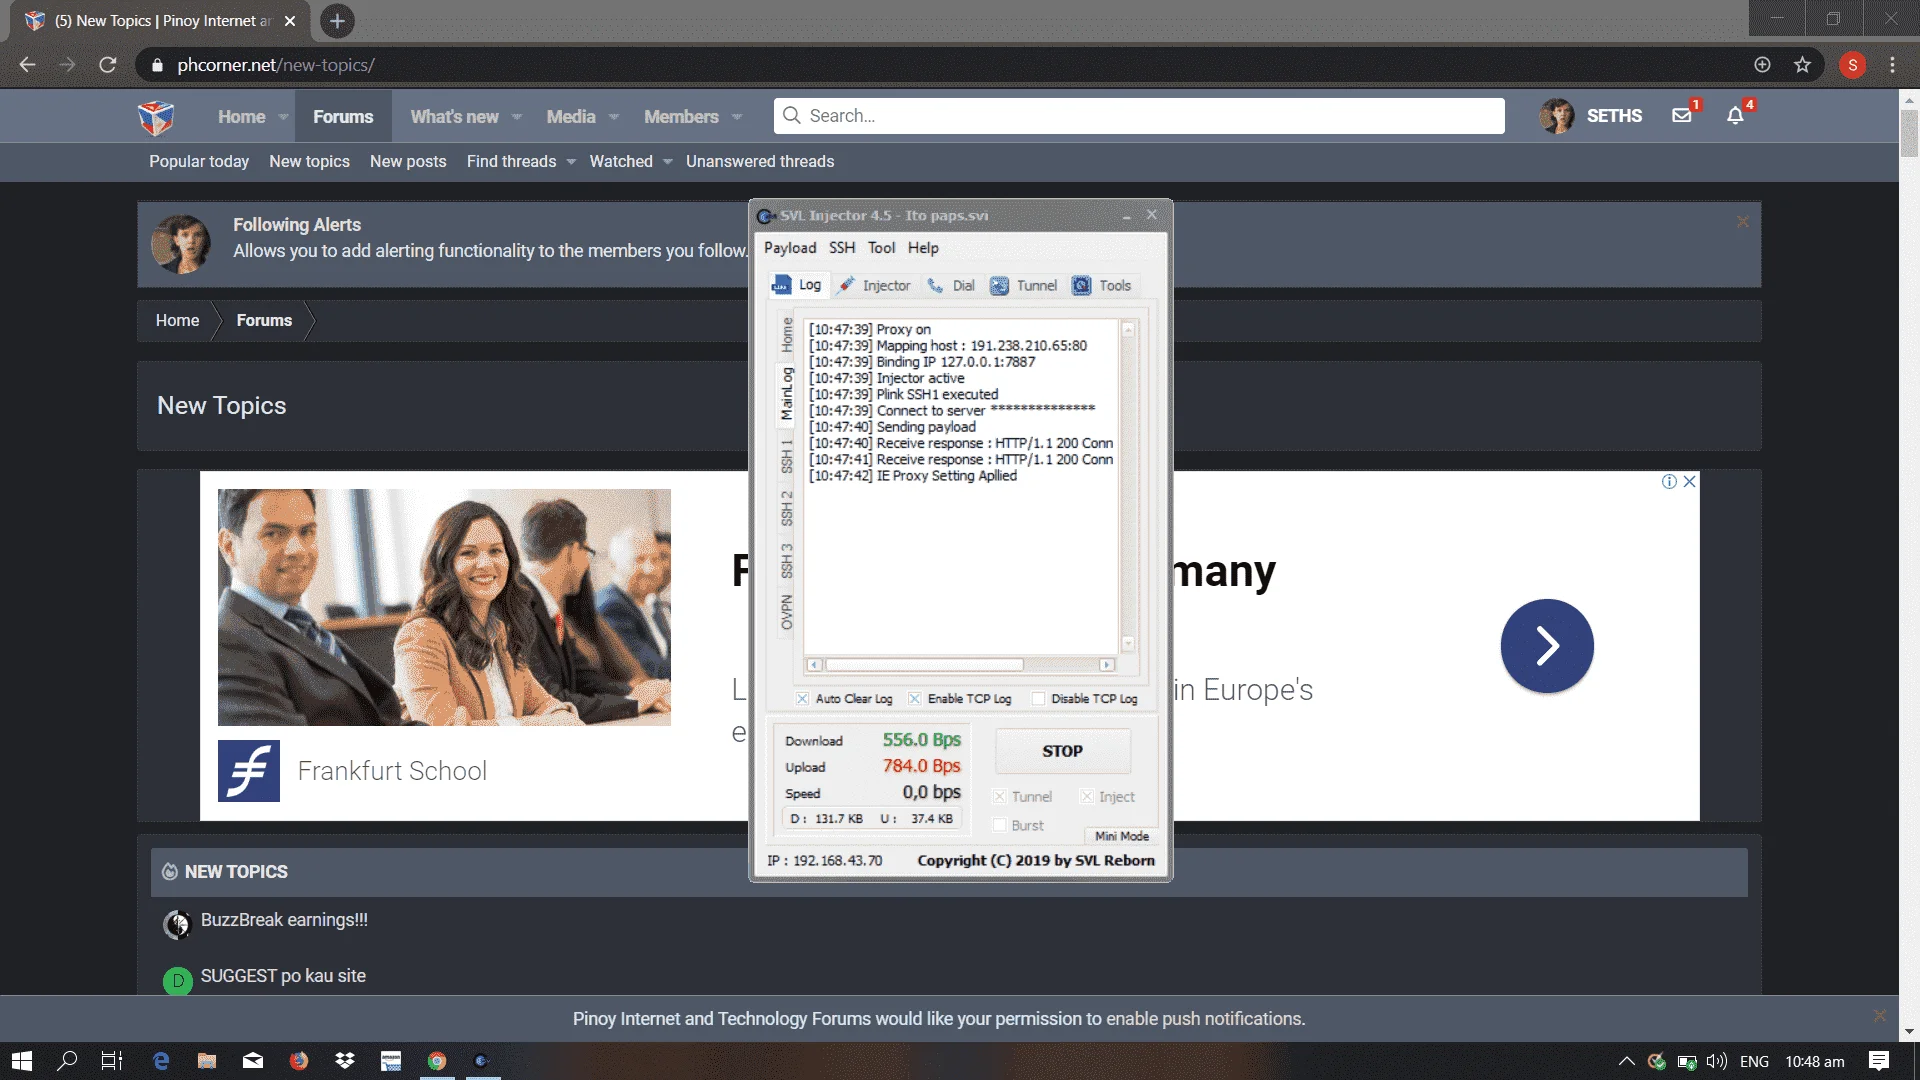The height and width of the screenshot is (1080, 1920).
Task: Dismiss the Following Alerts notice
Action: 1743,222
